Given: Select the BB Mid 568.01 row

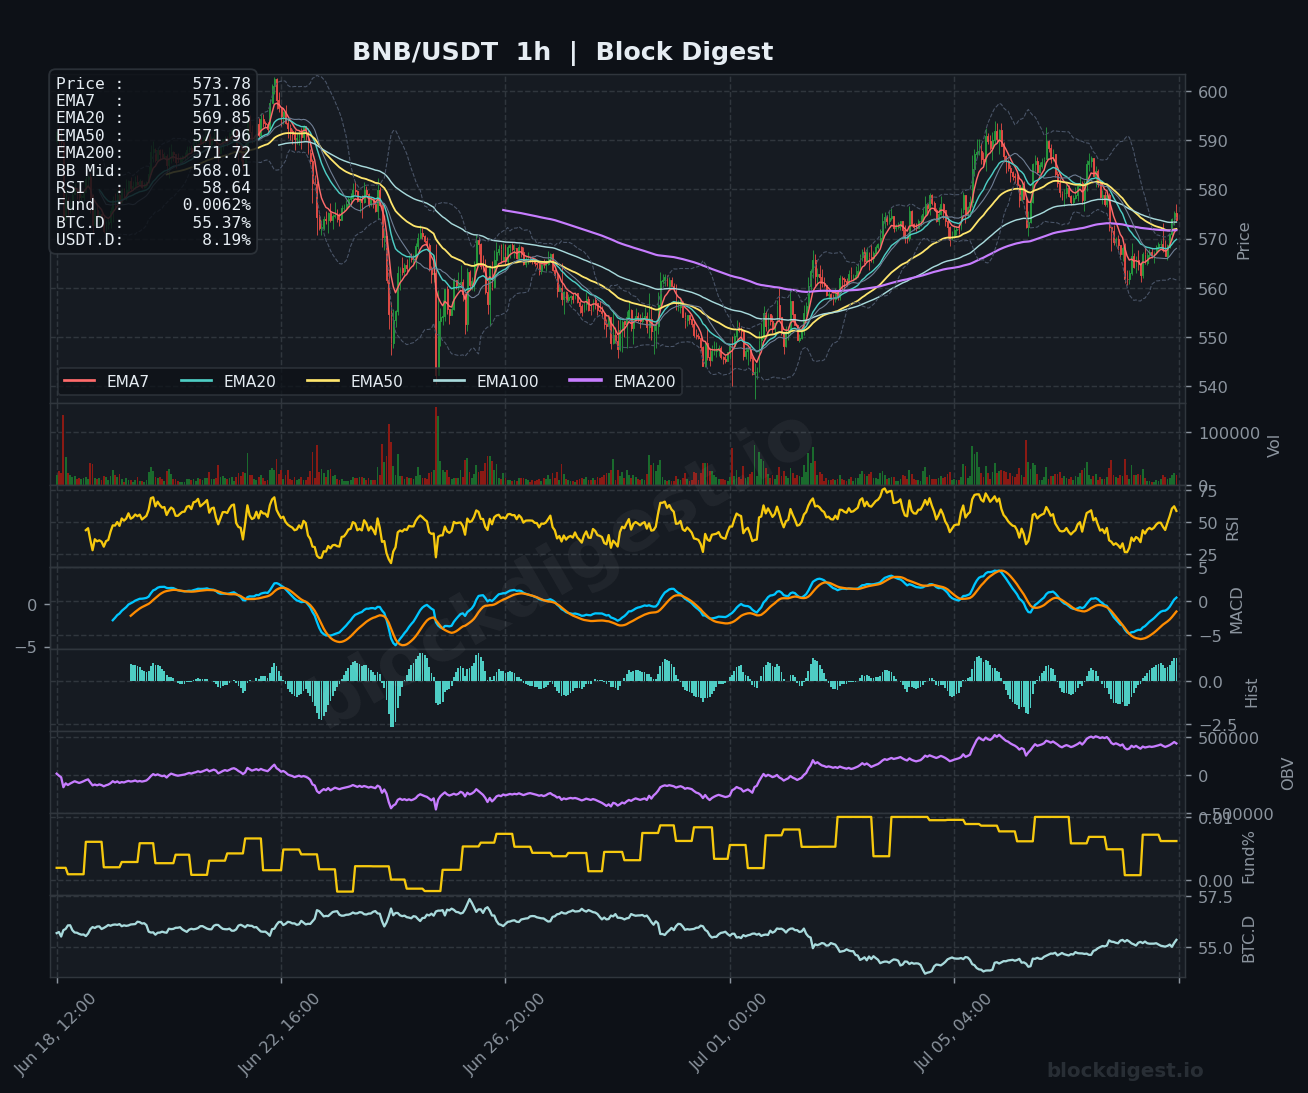Looking at the screenshot, I should [153, 170].
